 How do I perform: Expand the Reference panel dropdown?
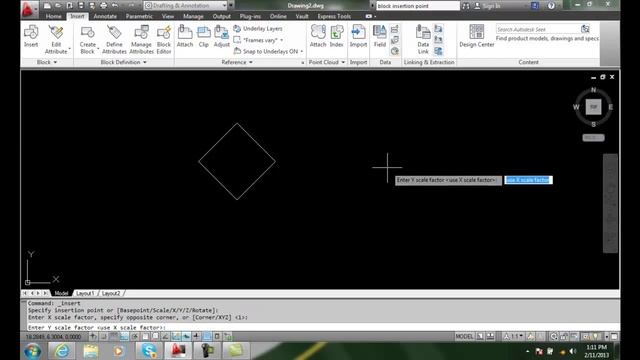[237, 62]
